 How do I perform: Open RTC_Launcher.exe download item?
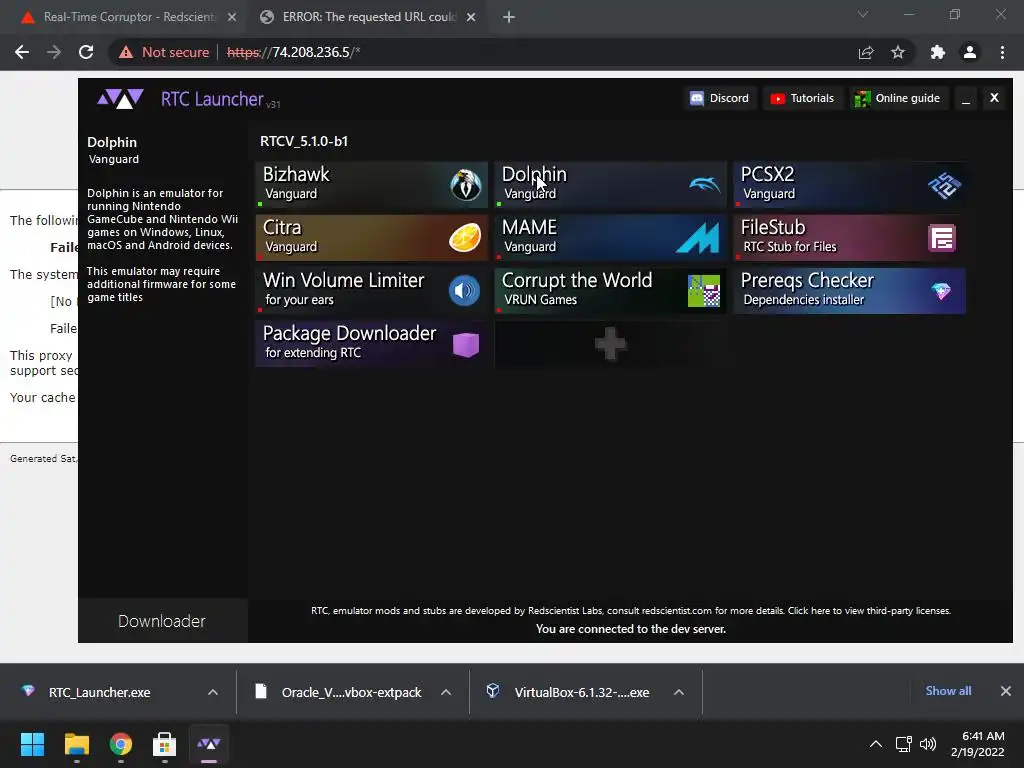98,692
